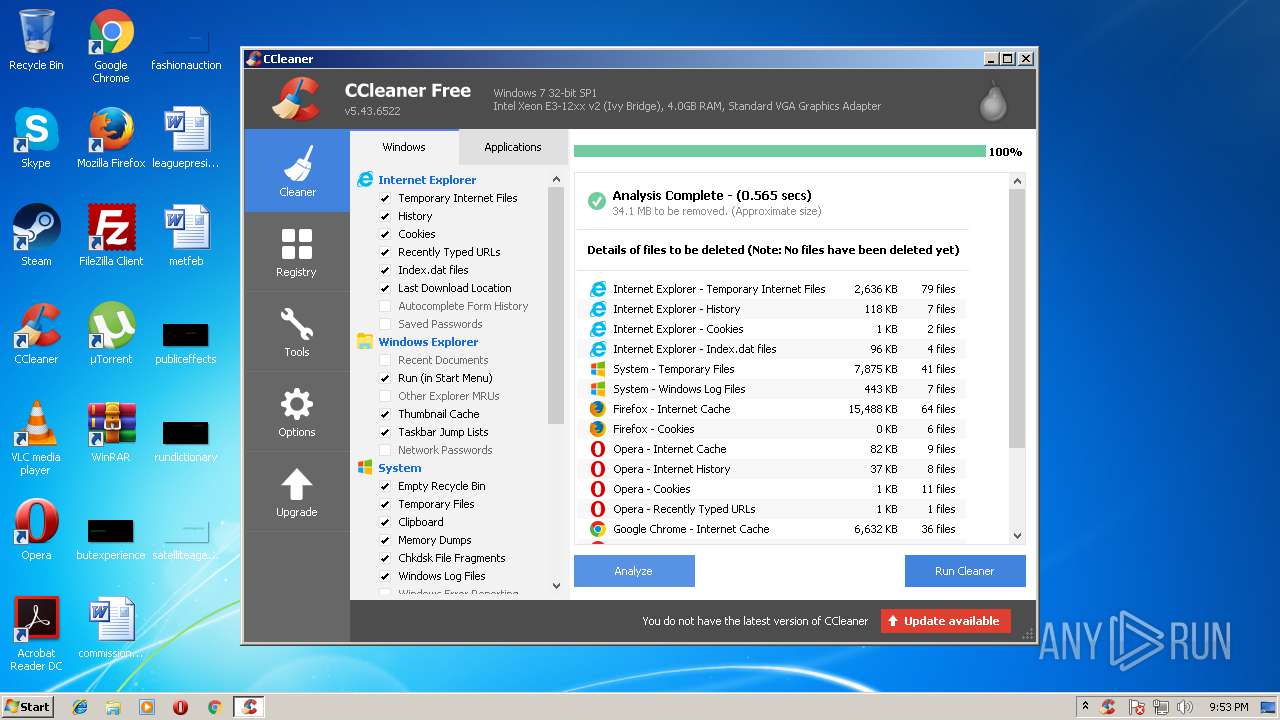Select Firefox - Internet Cache result row

(x=773, y=409)
